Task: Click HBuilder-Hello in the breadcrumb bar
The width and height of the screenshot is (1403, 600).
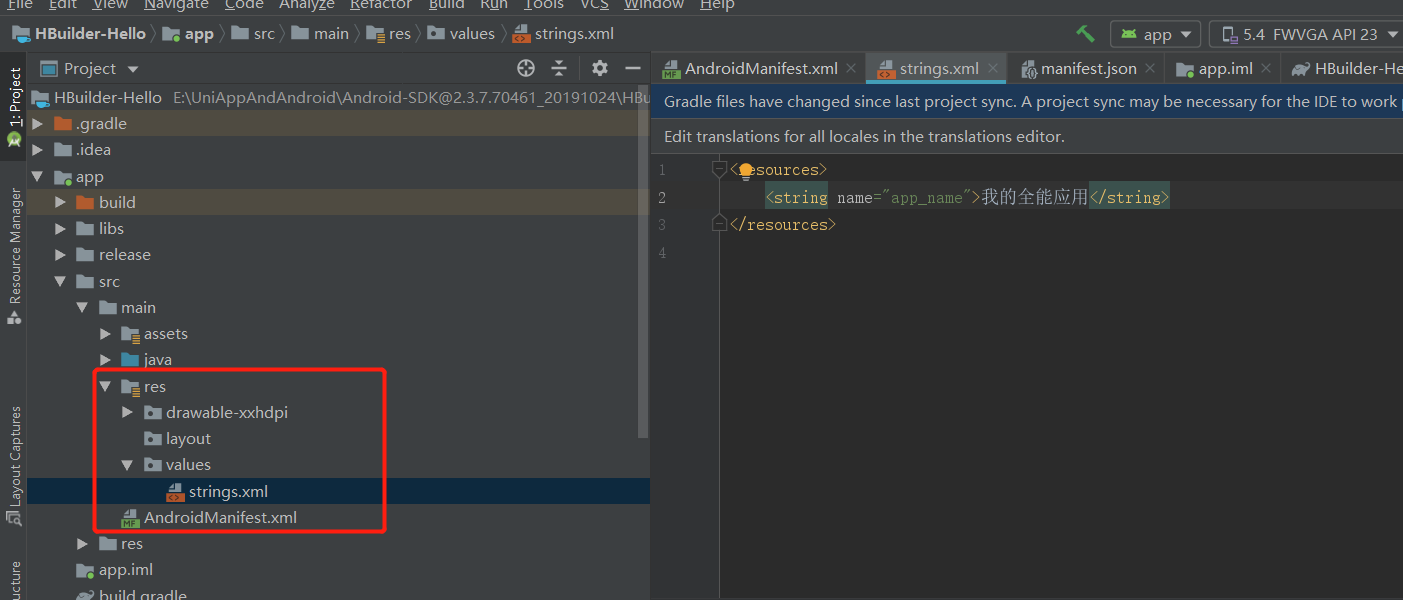Action: (79, 34)
